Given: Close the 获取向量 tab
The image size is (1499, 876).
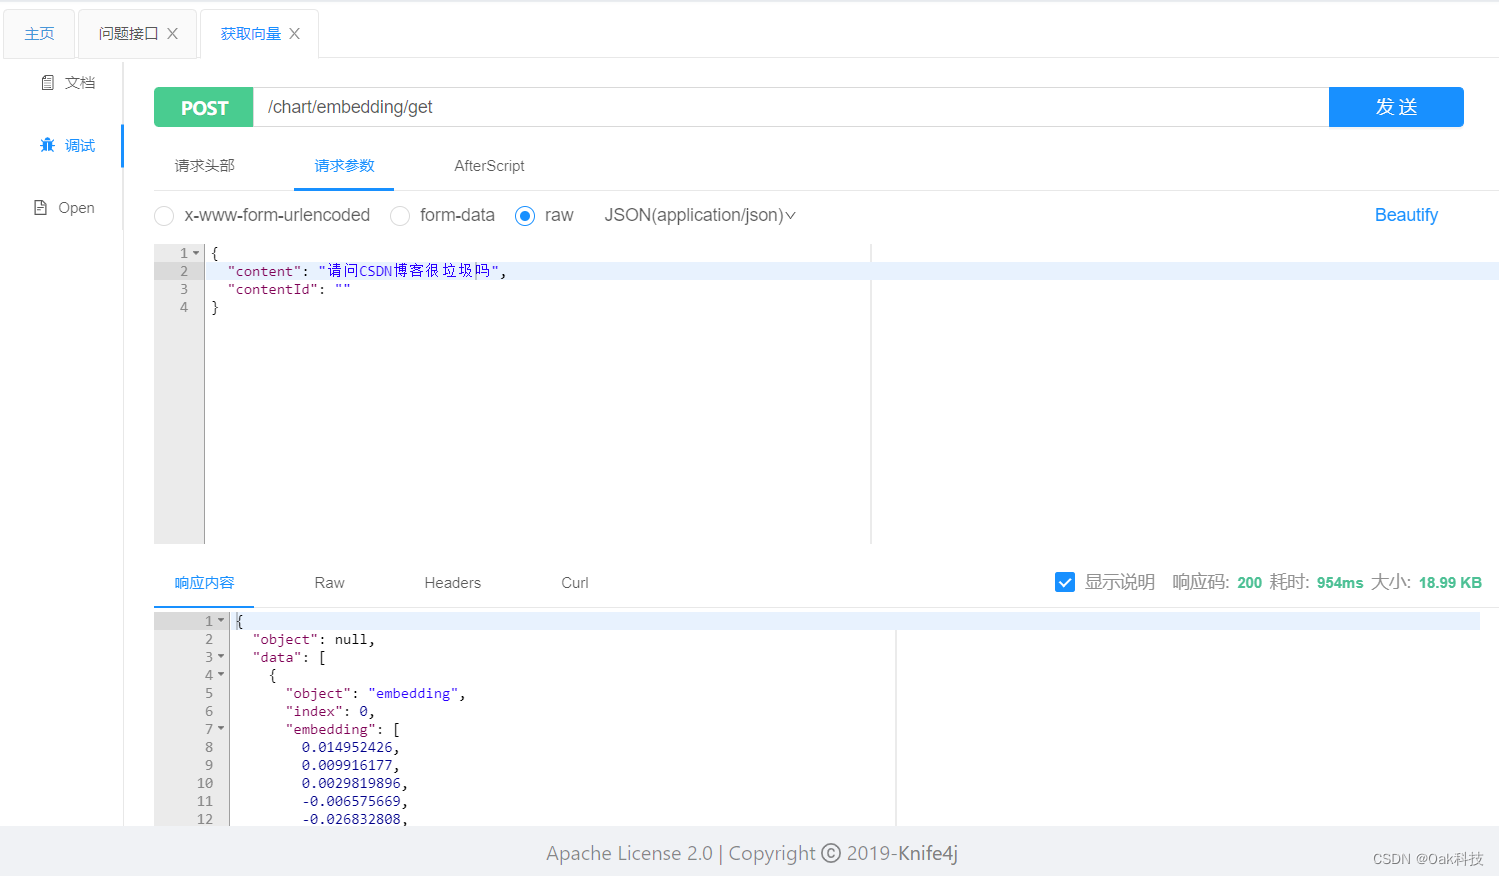Looking at the screenshot, I should 295,33.
